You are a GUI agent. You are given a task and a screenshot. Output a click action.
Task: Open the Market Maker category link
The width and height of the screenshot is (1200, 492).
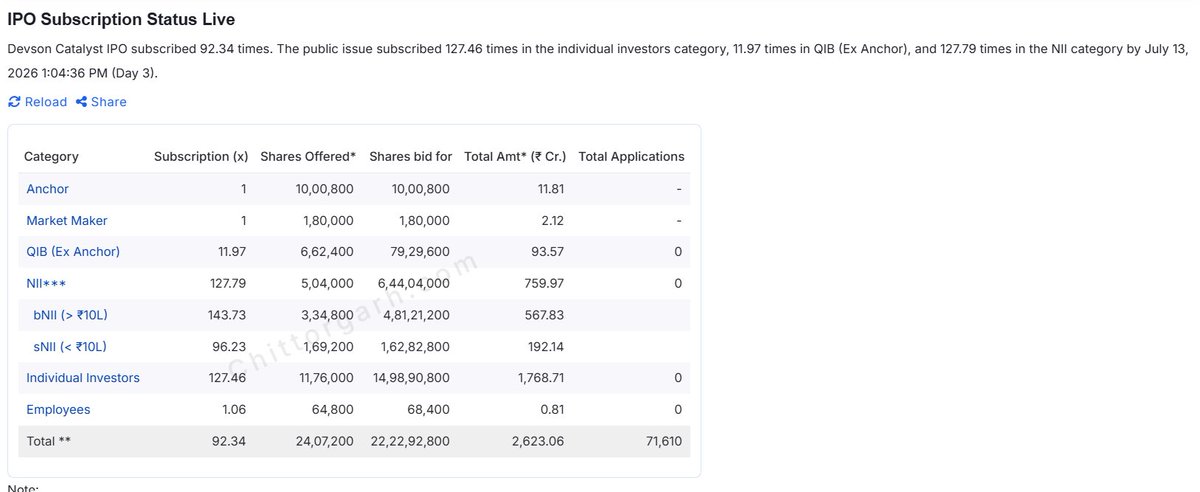(67, 220)
